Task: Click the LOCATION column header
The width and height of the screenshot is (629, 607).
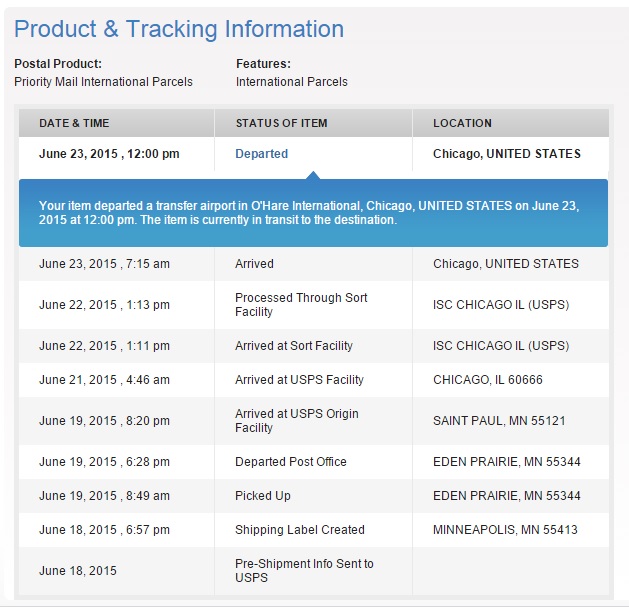Action: 462,123
